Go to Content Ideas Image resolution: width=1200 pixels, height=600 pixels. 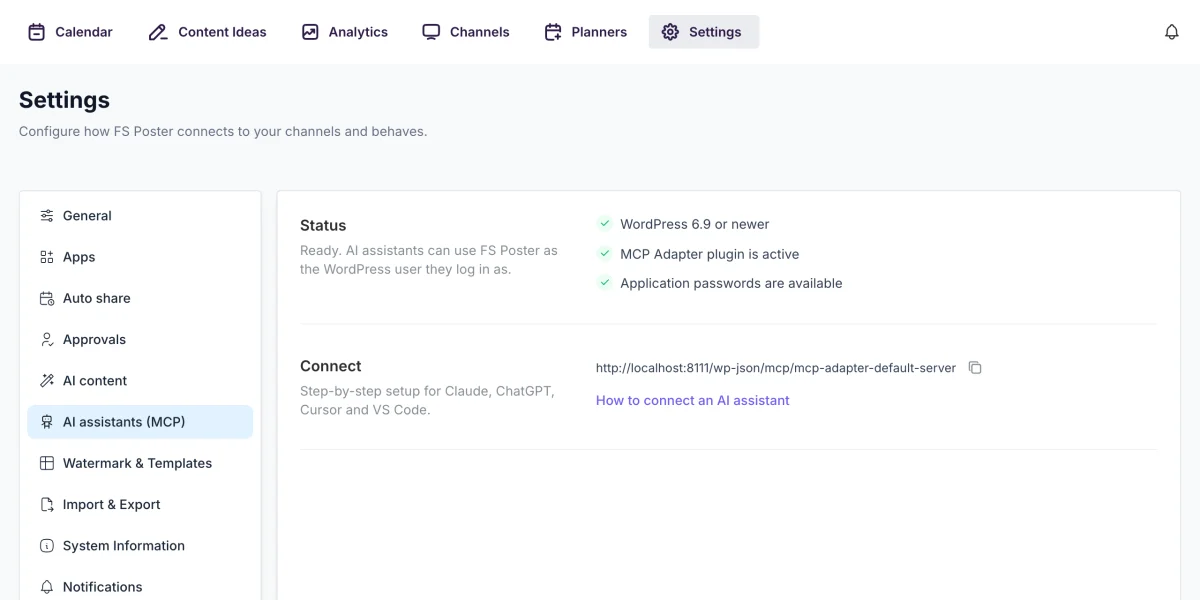[x=207, y=32]
